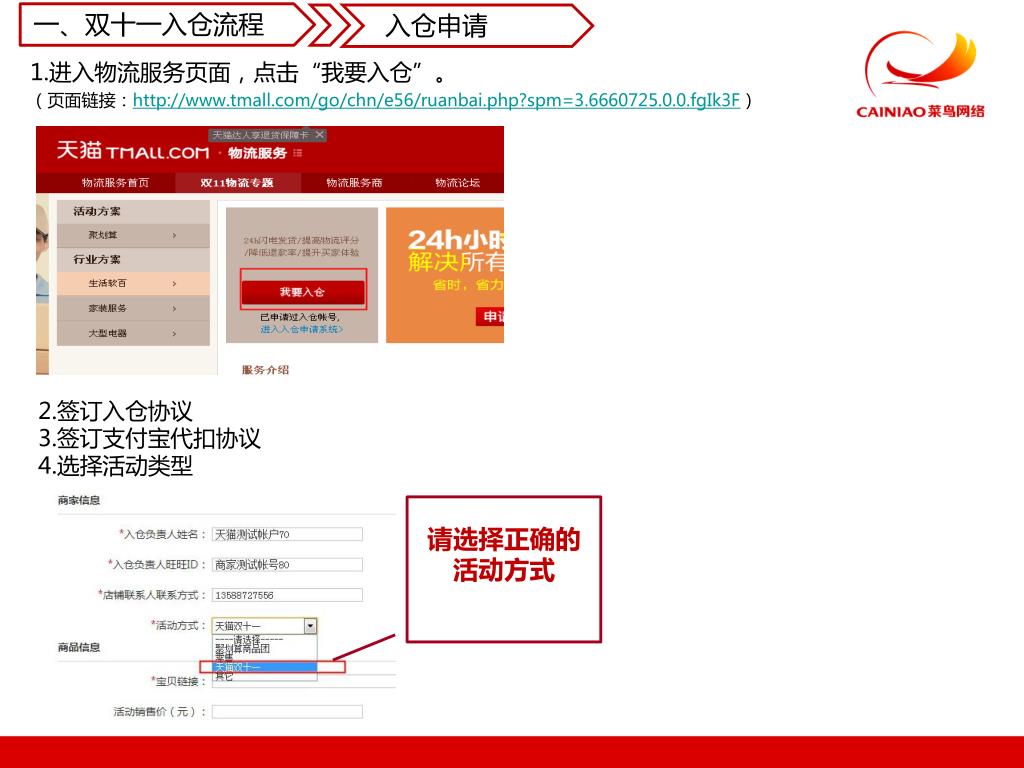Click the 商品信息 section heading
Image resolution: width=1024 pixels, height=768 pixels.
(79, 647)
